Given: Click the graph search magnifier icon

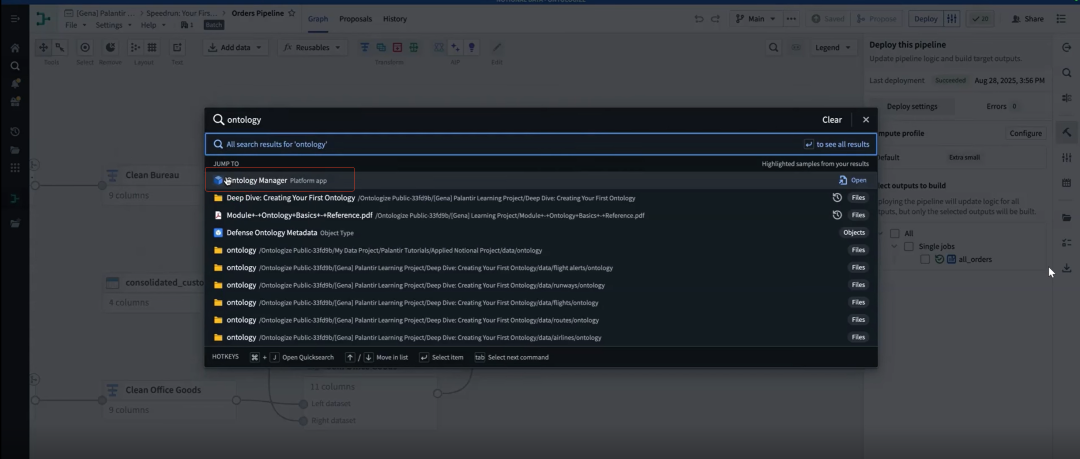Looking at the screenshot, I should pos(773,48).
